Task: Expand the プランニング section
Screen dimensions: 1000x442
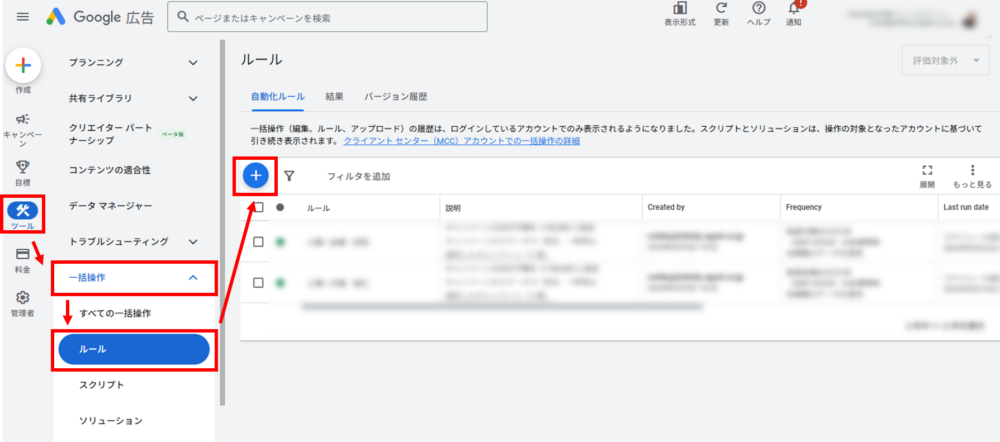Action: (x=193, y=63)
